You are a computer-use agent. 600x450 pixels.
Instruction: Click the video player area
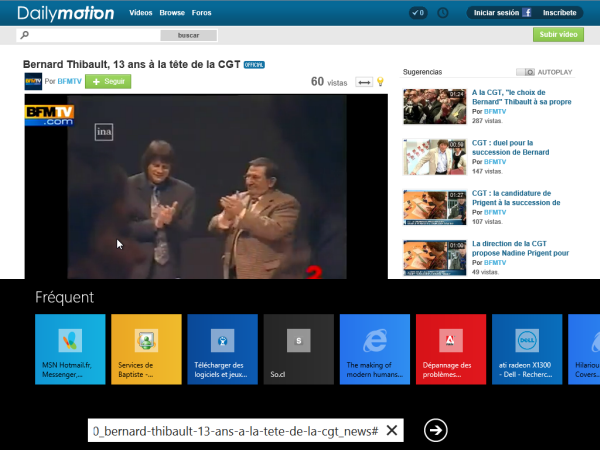pos(206,187)
